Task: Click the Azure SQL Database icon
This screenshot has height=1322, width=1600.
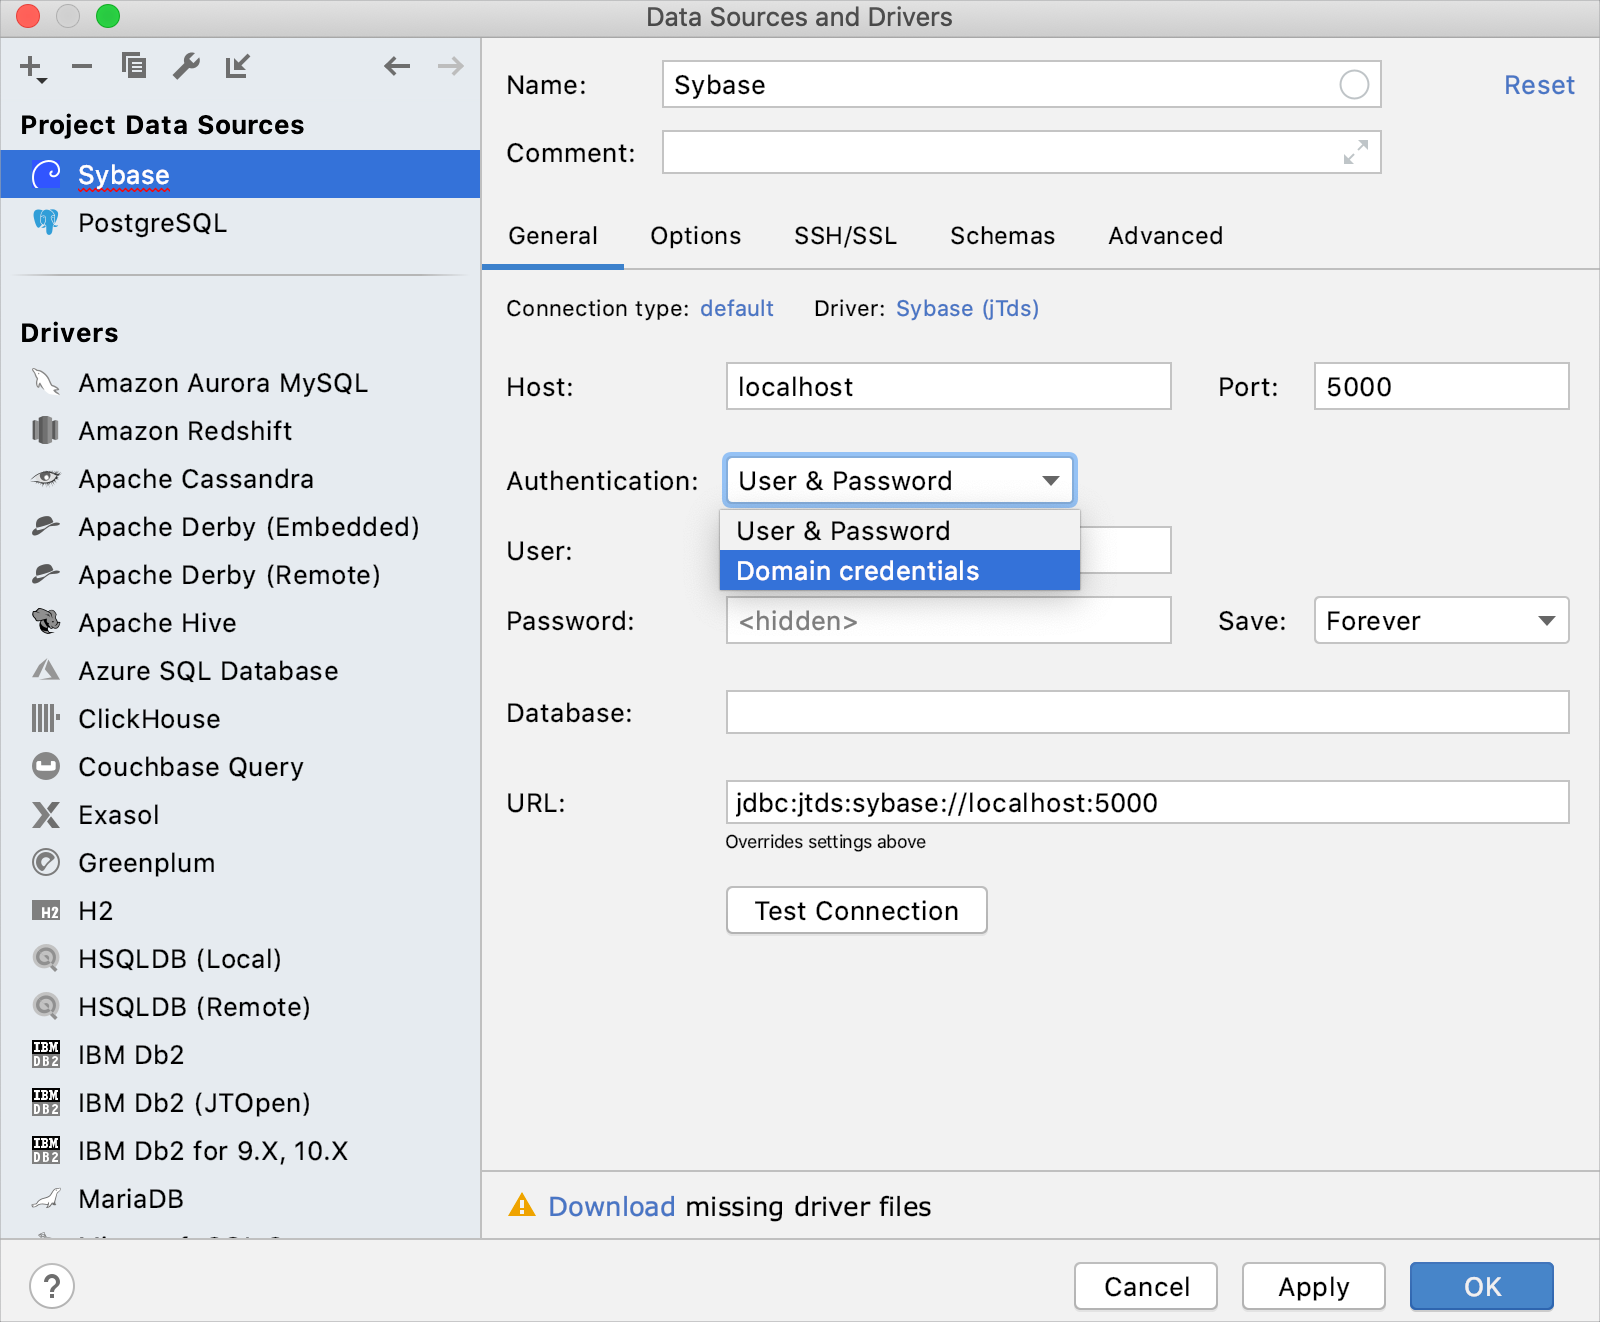Action: (x=46, y=670)
